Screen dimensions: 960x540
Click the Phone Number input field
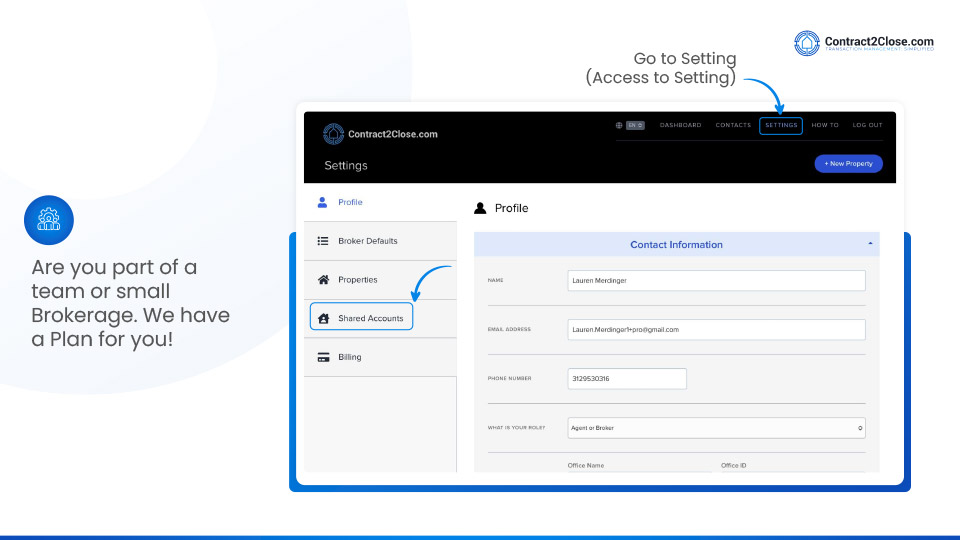tap(627, 379)
